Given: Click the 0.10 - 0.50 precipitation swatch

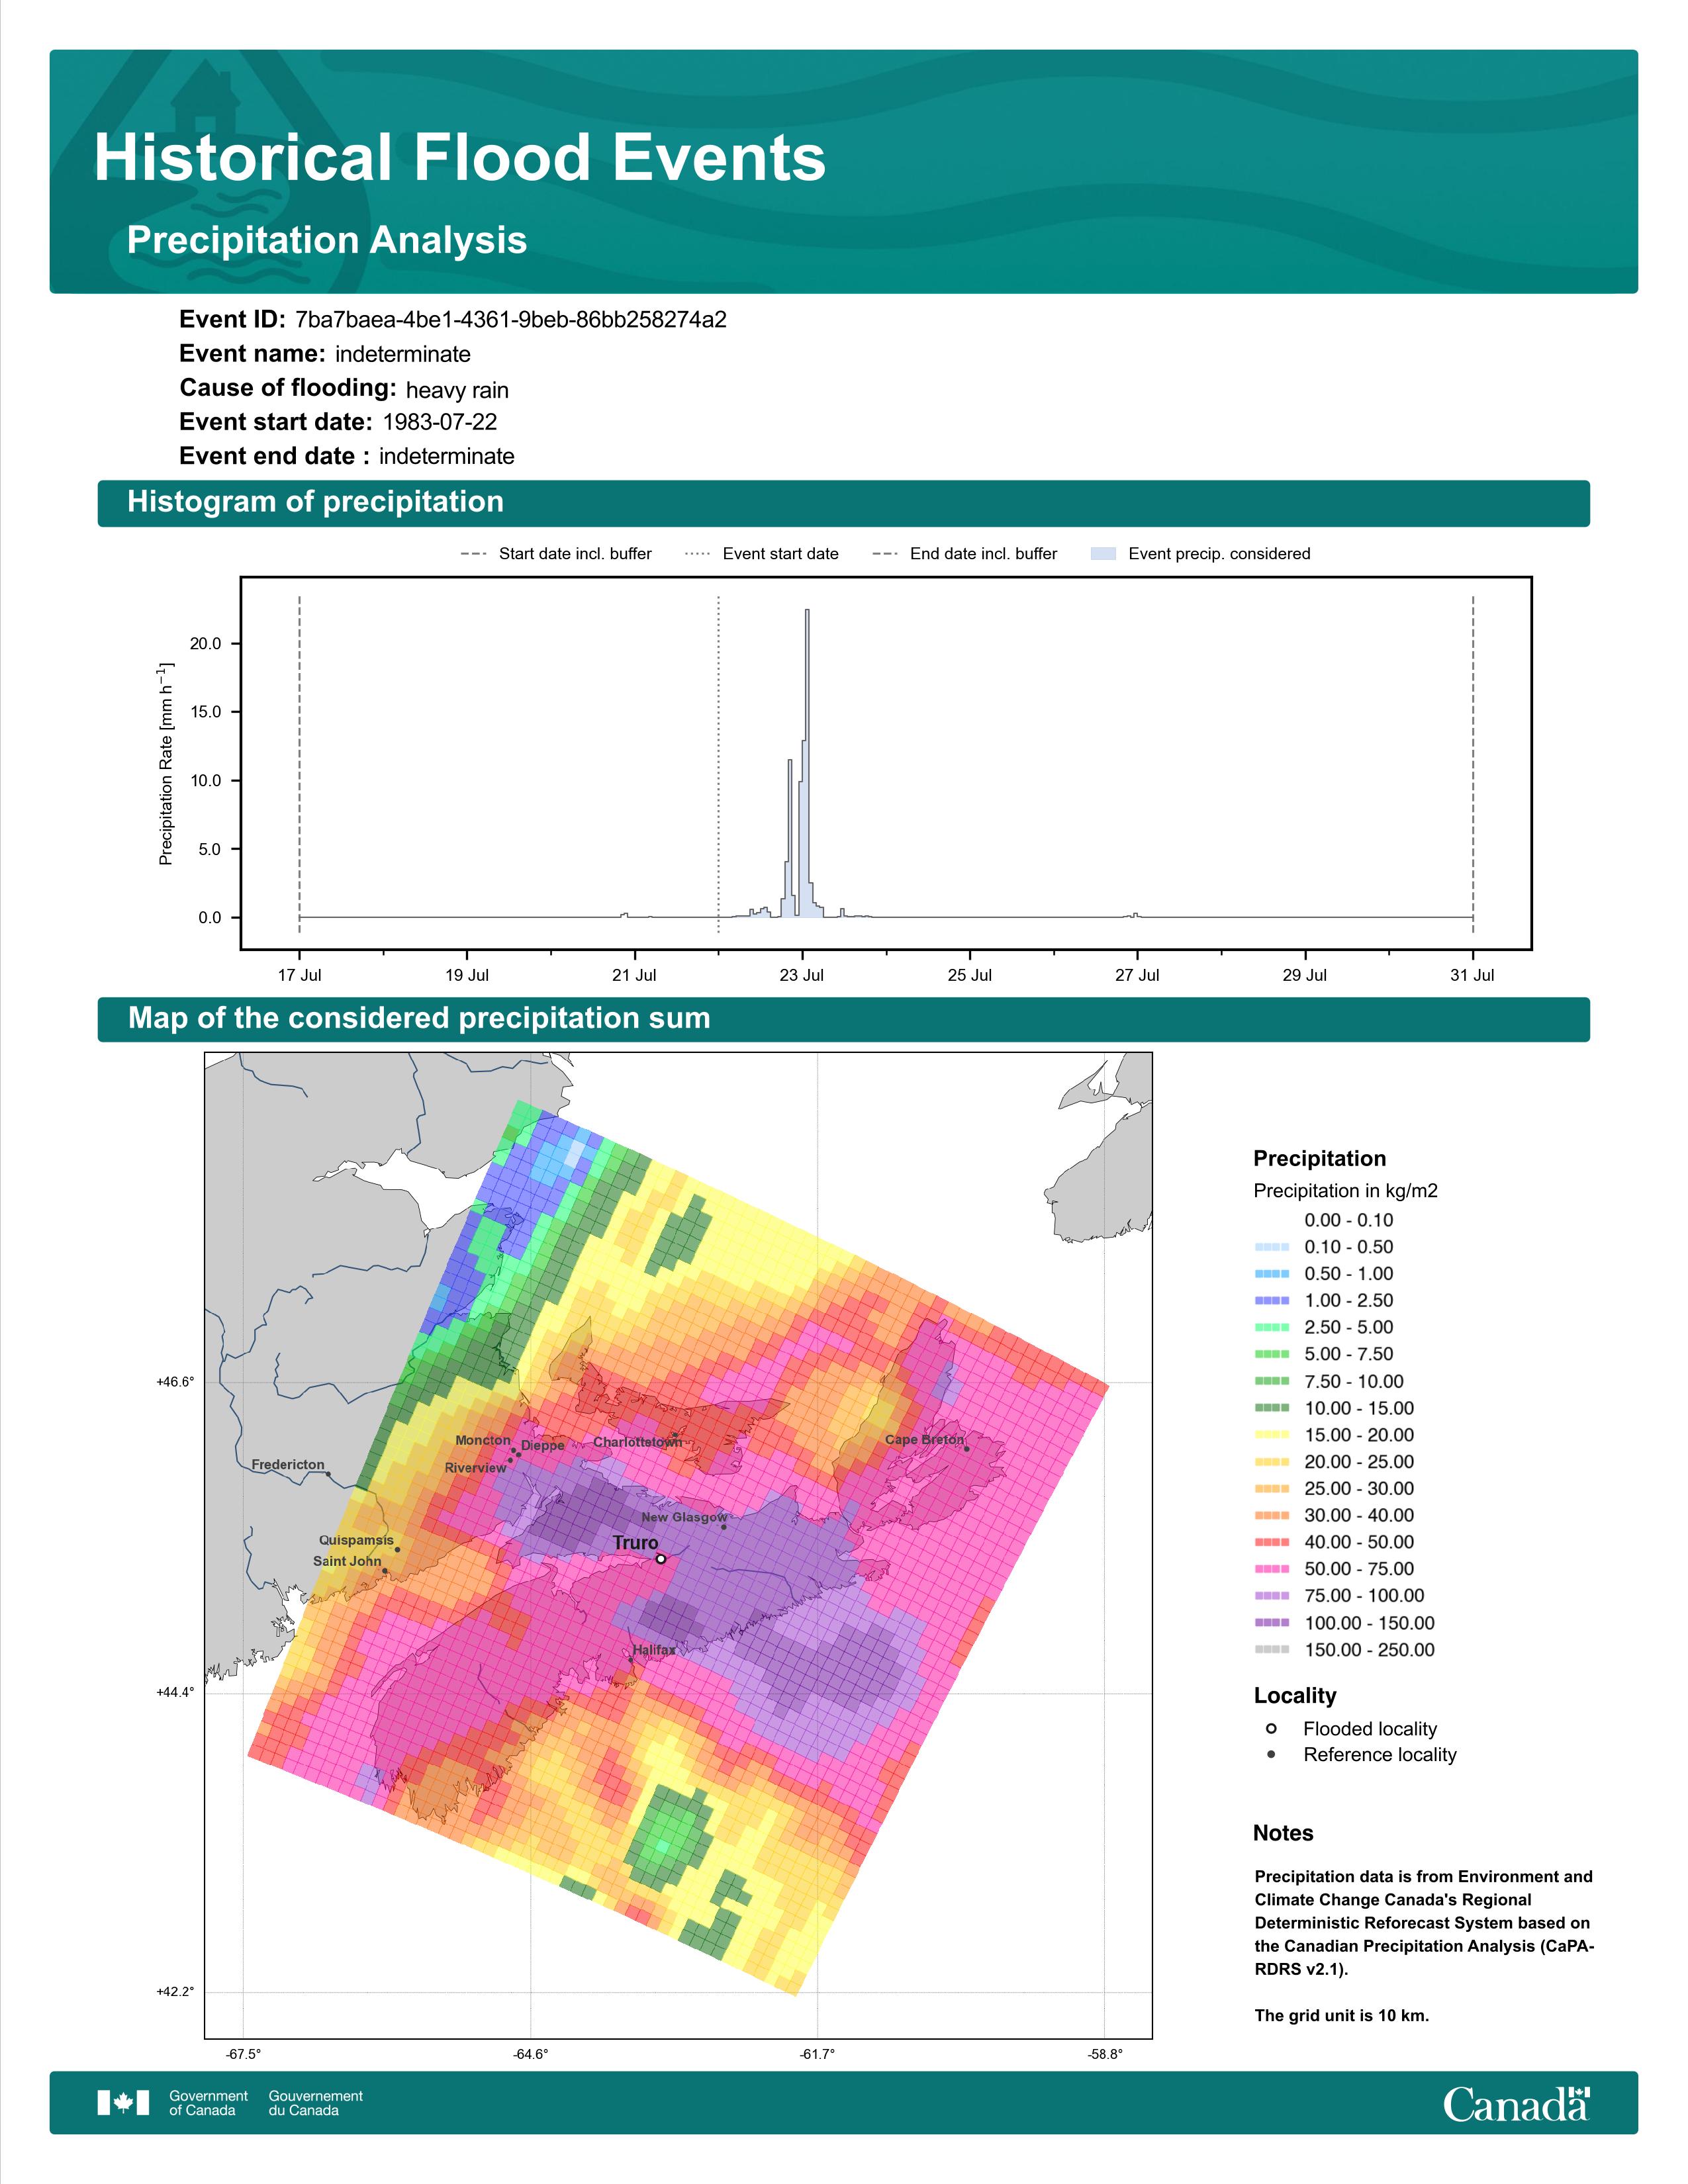Looking at the screenshot, I should [1272, 1247].
